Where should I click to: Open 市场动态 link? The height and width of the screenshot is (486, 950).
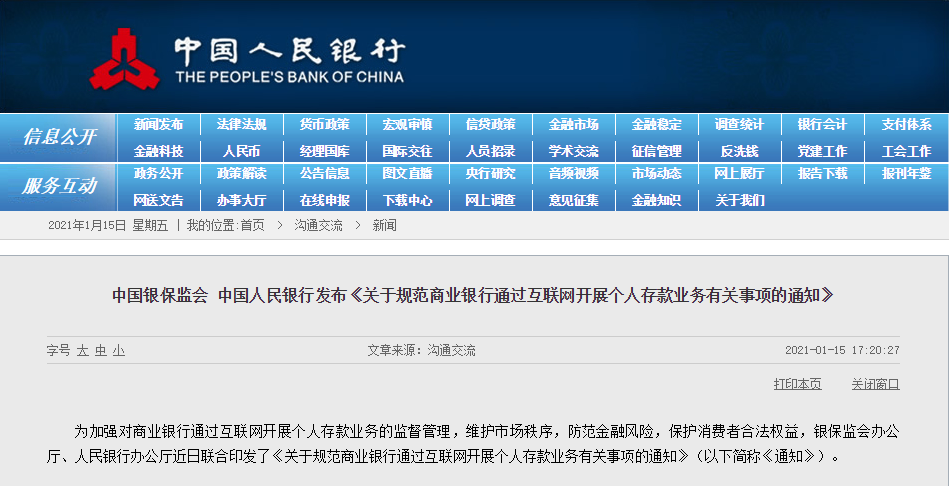tap(656, 173)
